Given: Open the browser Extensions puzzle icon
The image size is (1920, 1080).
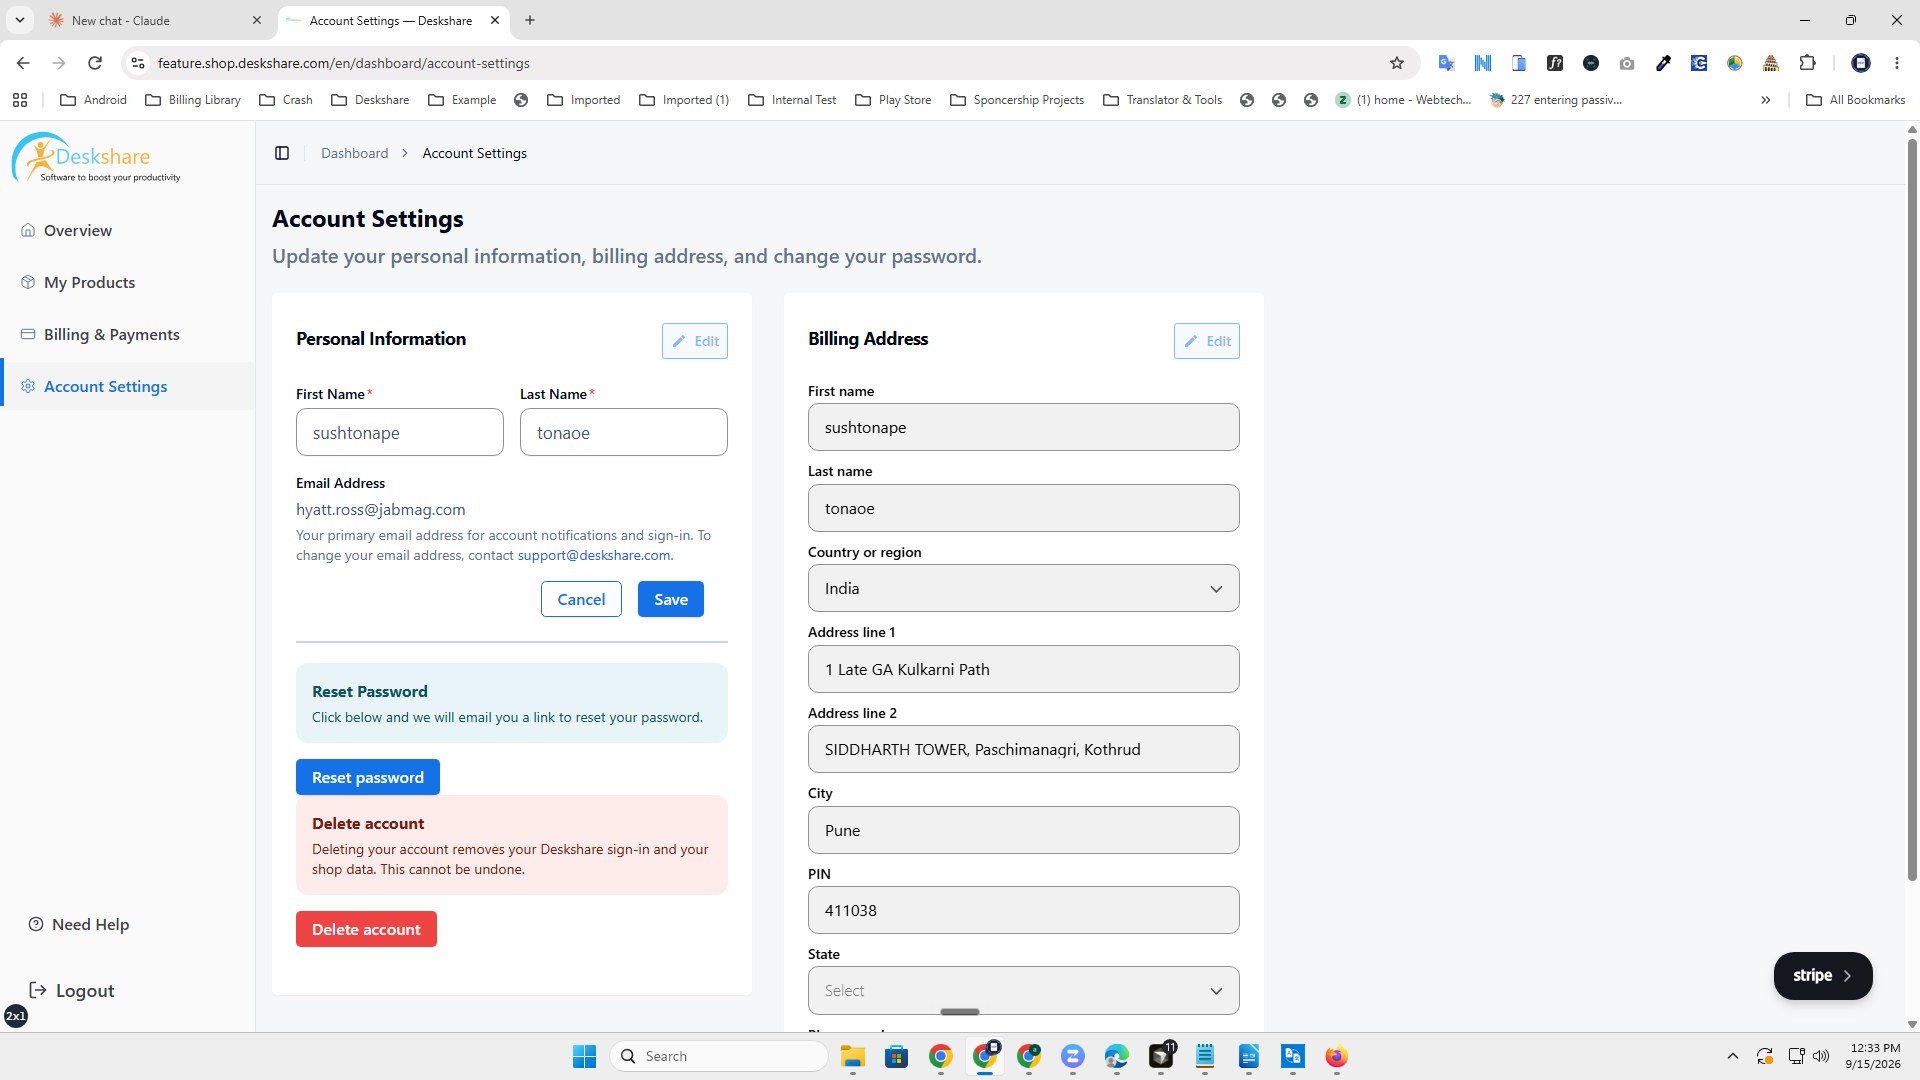Looking at the screenshot, I should 1807,63.
